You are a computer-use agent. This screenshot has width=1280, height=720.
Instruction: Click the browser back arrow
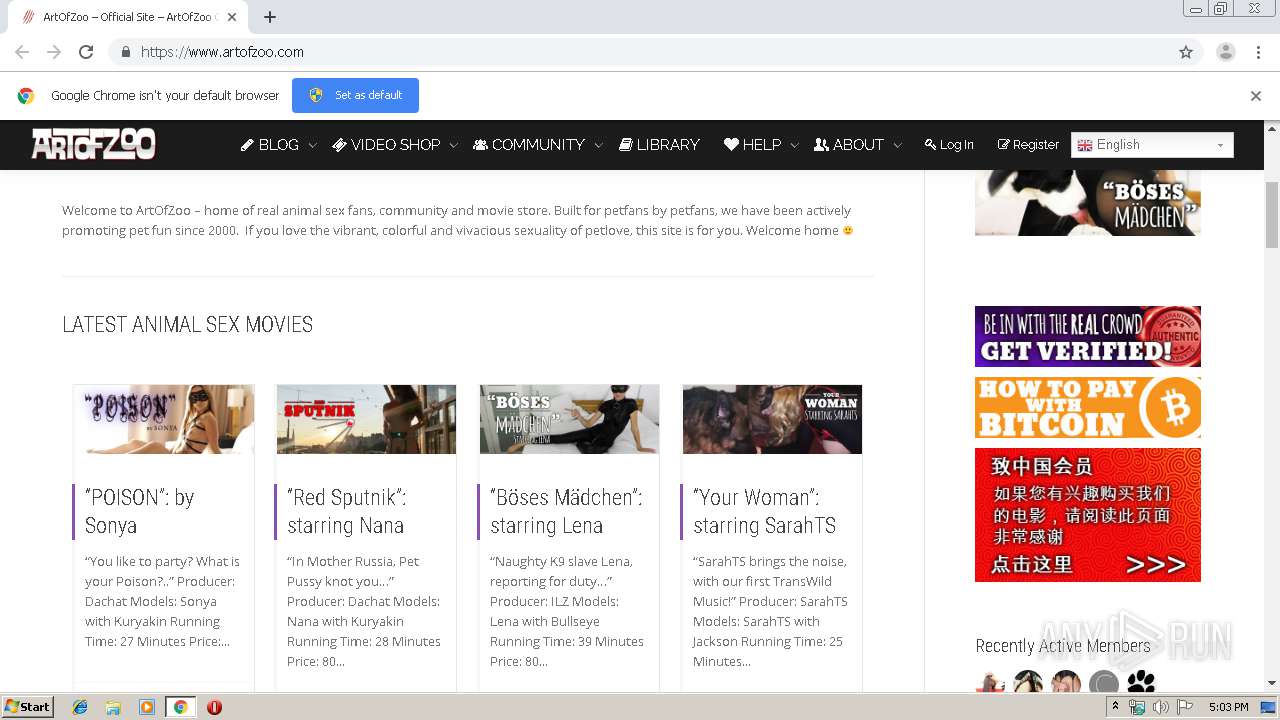(x=22, y=52)
